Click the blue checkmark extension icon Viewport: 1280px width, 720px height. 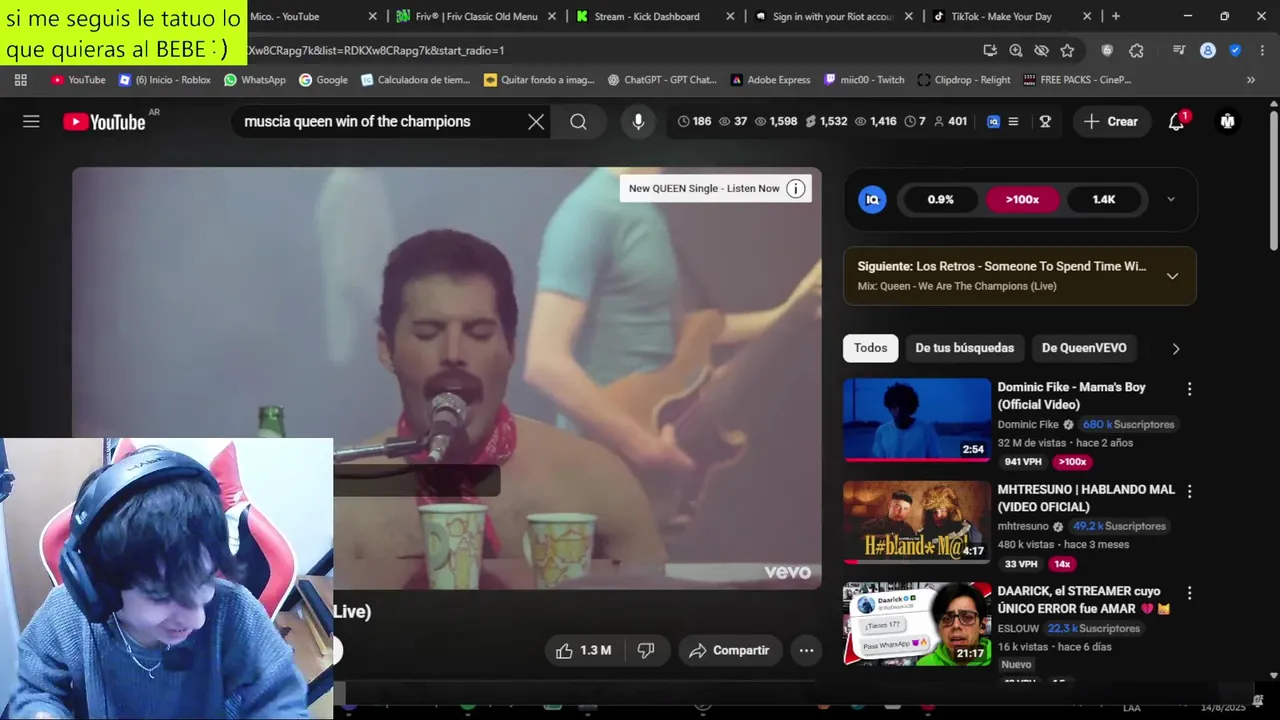[1235, 51]
